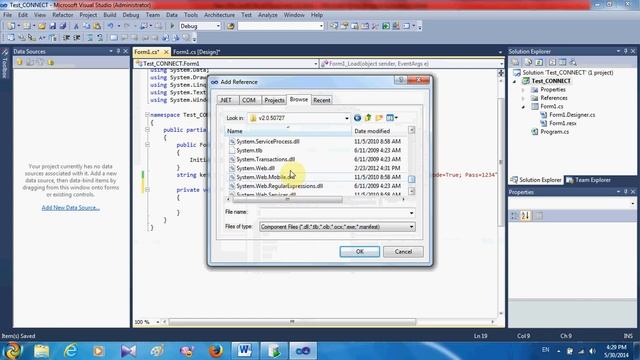The width and height of the screenshot is (640, 360).
Task: Switch to Team Explorer tab
Action: [588, 180]
